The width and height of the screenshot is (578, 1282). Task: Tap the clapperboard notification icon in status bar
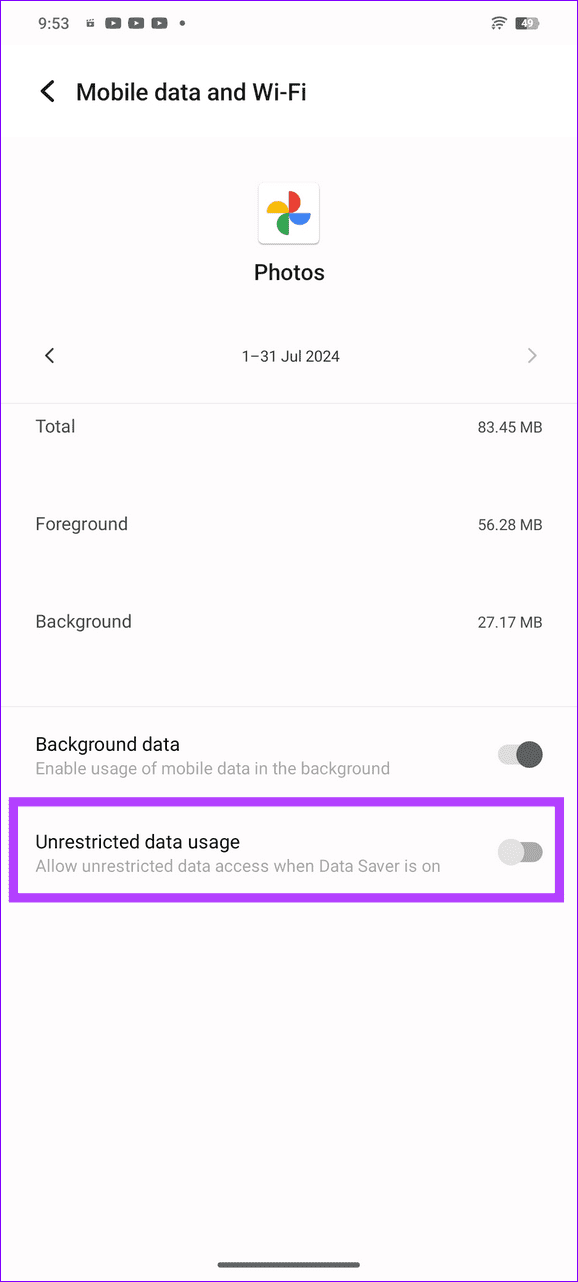point(91,23)
